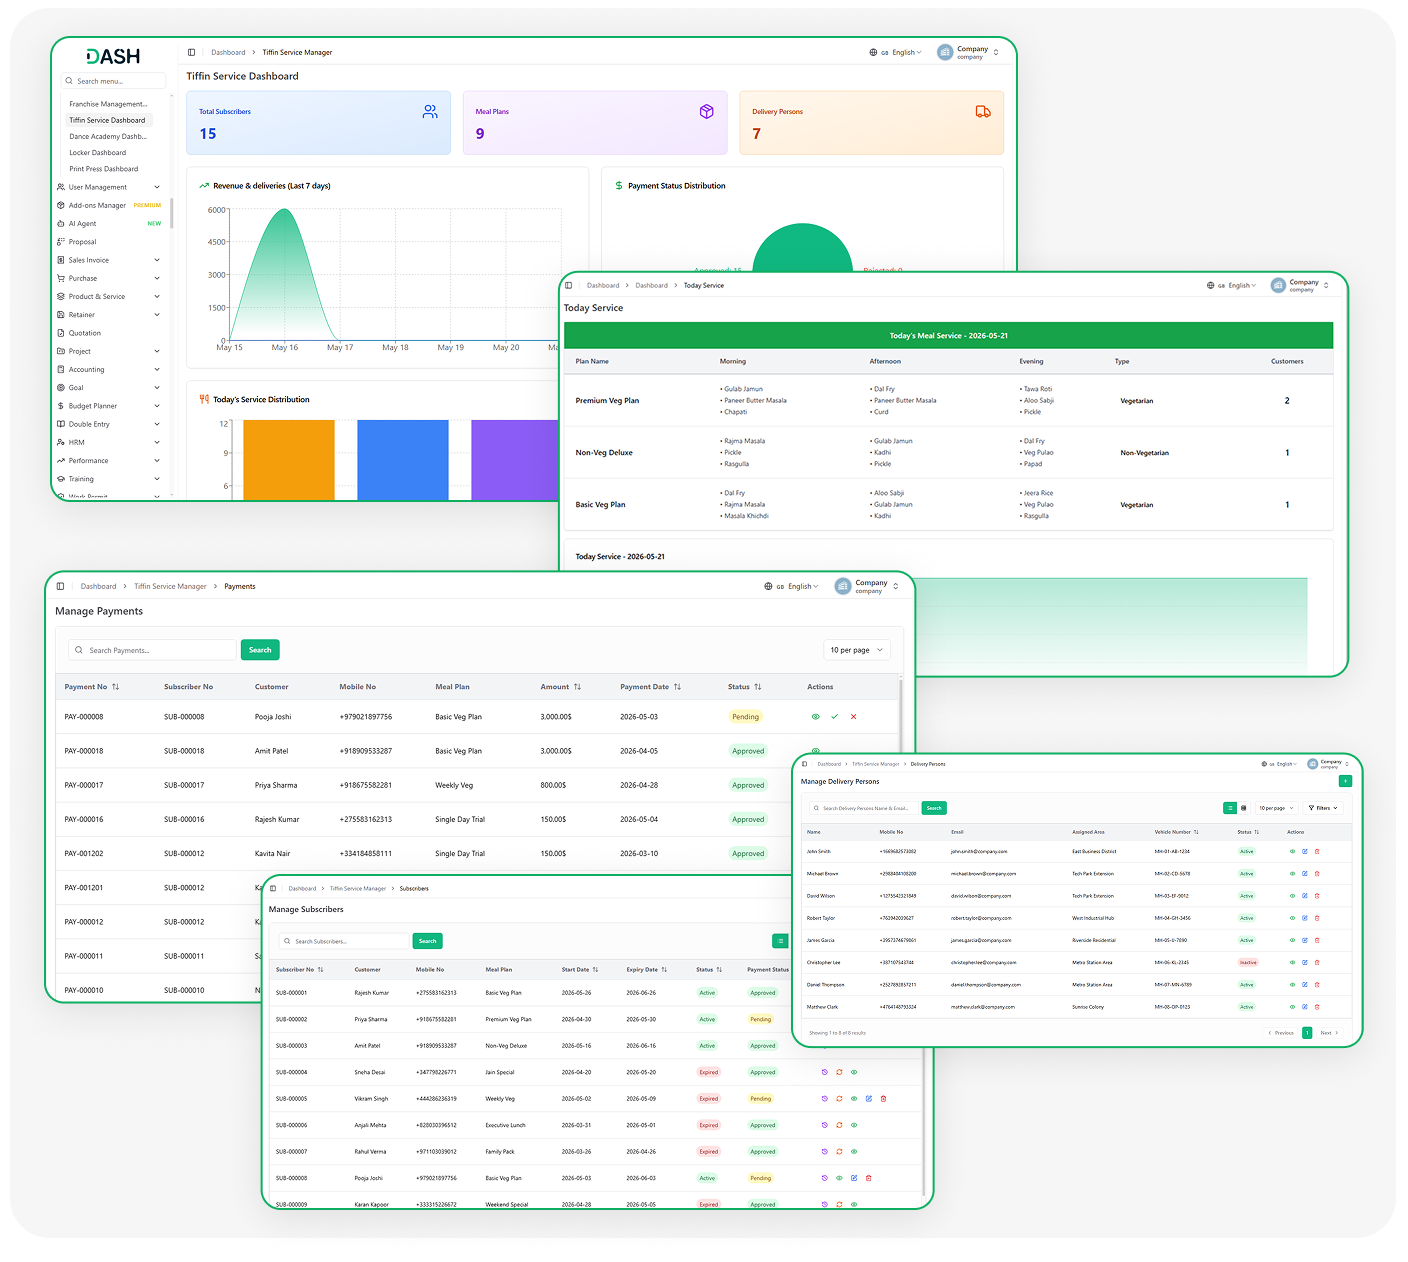This screenshot has height=1262, width=1408.
Task: Click history icon for subscriber SUB-000004
Action: tap(825, 1072)
